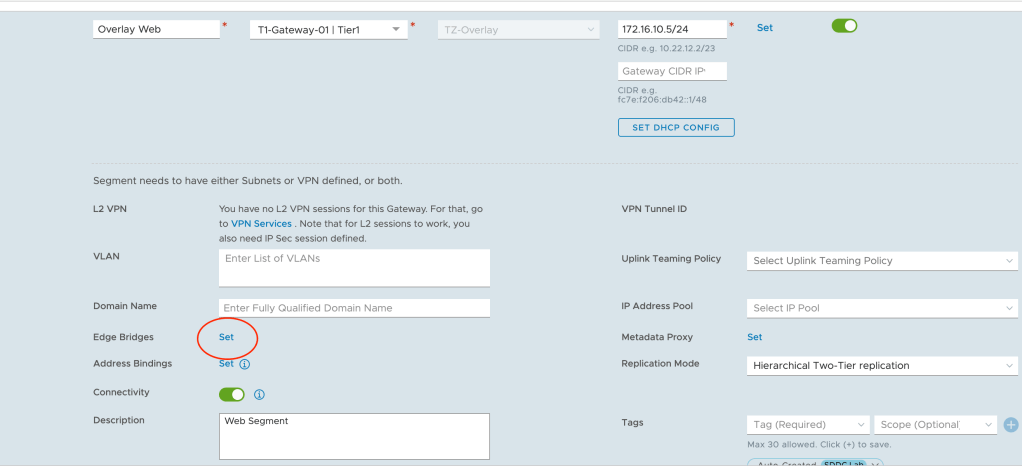The image size is (1022, 466).
Task: Open the T1-Gateway-01 connected gateway dropdown
Action: coord(328,30)
